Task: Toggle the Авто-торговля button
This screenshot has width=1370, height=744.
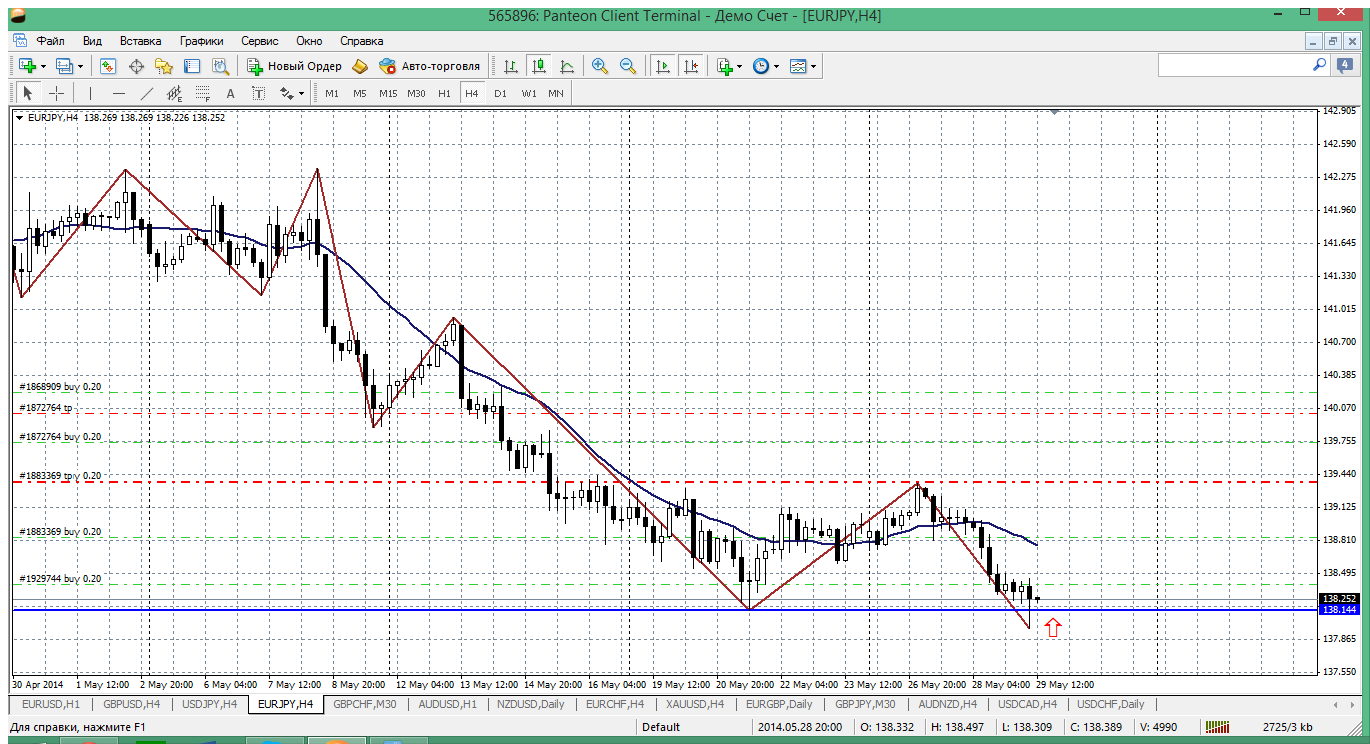Action: pyautogui.click(x=430, y=66)
